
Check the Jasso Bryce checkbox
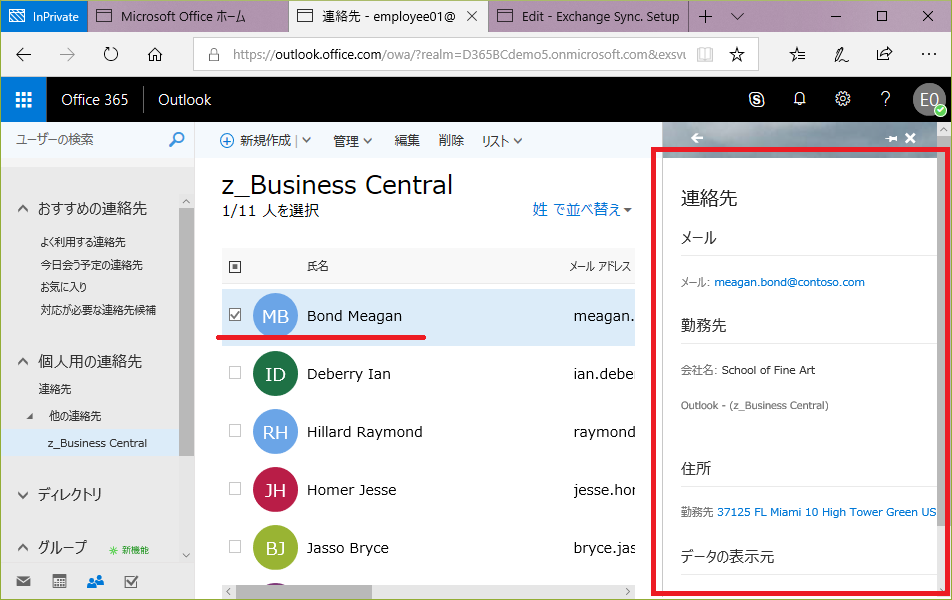click(x=235, y=547)
